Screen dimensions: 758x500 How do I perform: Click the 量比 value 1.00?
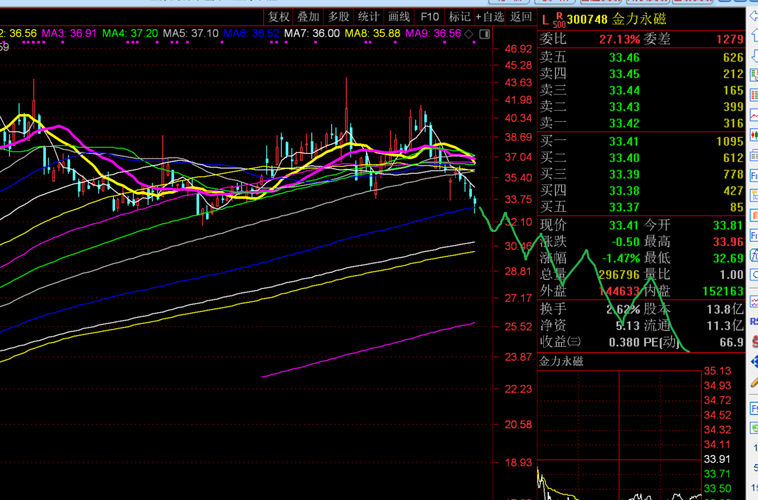[x=732, y=275]
